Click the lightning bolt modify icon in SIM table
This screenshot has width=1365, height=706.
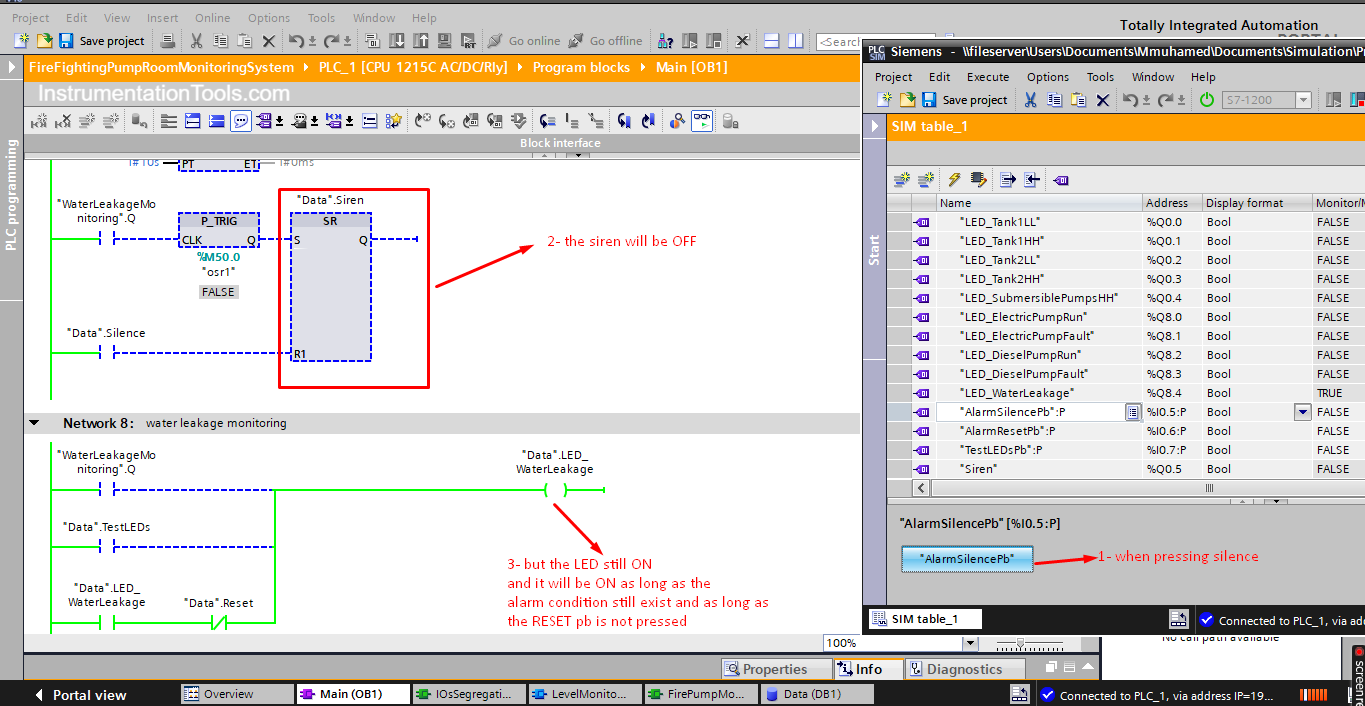(x=954, y=180)
